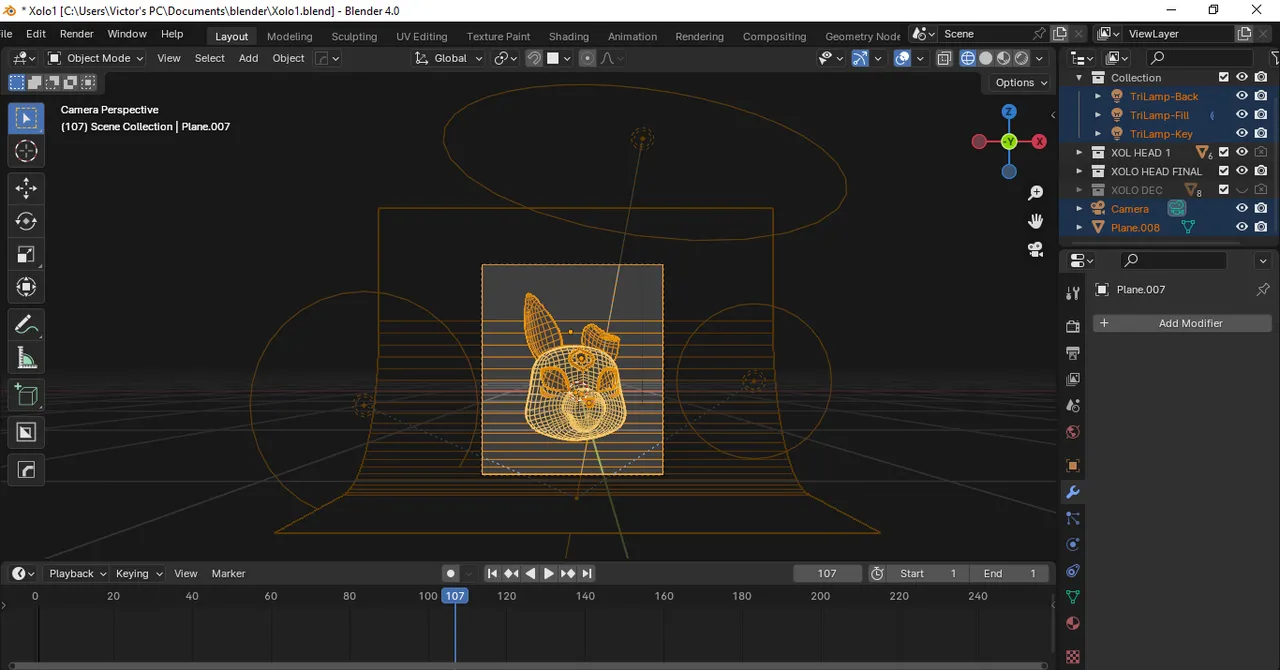Image resolution: width=1280 pixels, height=670 pixels.
Task: Select the Scale tool
Action: click(x=26, y=254)
